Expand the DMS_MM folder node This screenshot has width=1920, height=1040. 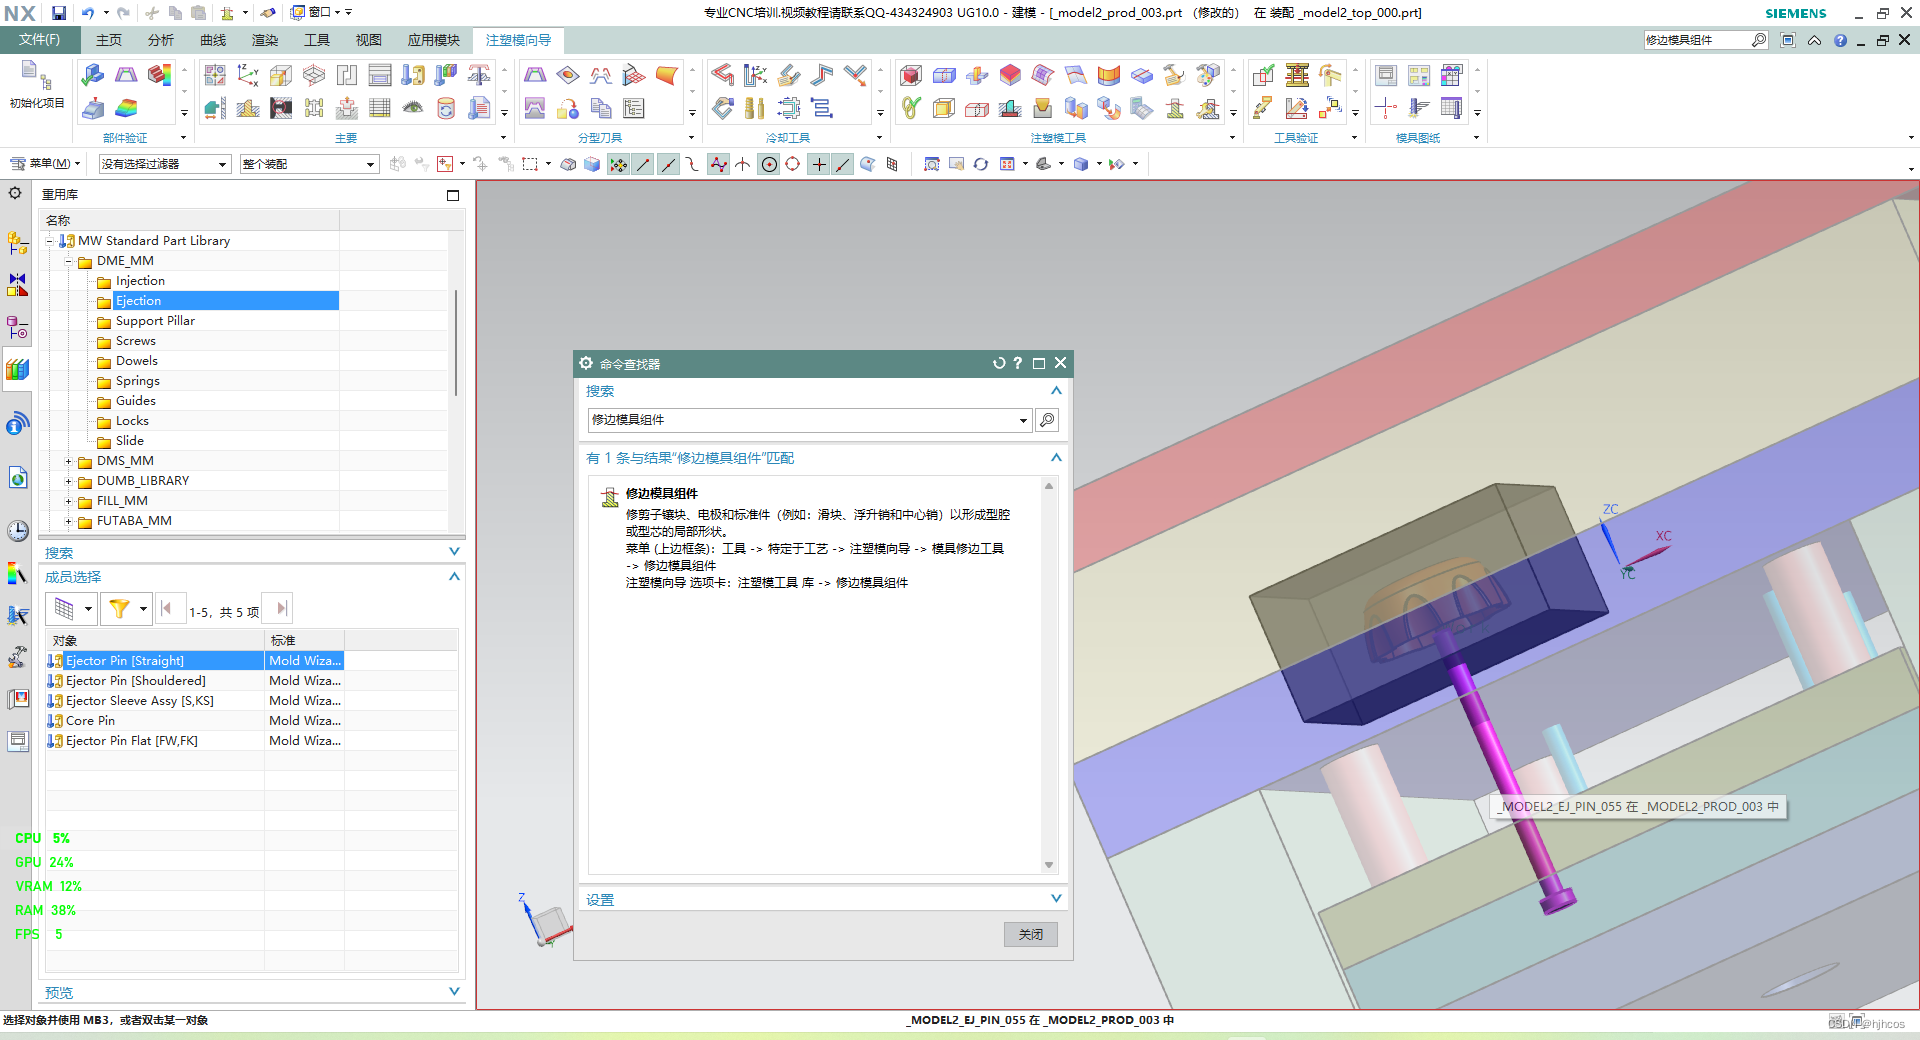click(69, 461)
